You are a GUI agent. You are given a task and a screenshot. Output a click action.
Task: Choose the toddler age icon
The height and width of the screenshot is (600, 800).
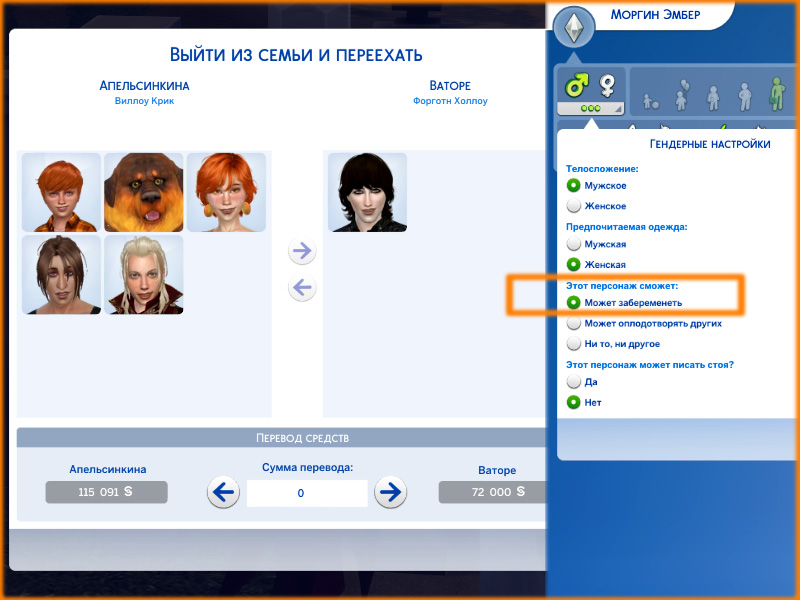pos(651,101)
